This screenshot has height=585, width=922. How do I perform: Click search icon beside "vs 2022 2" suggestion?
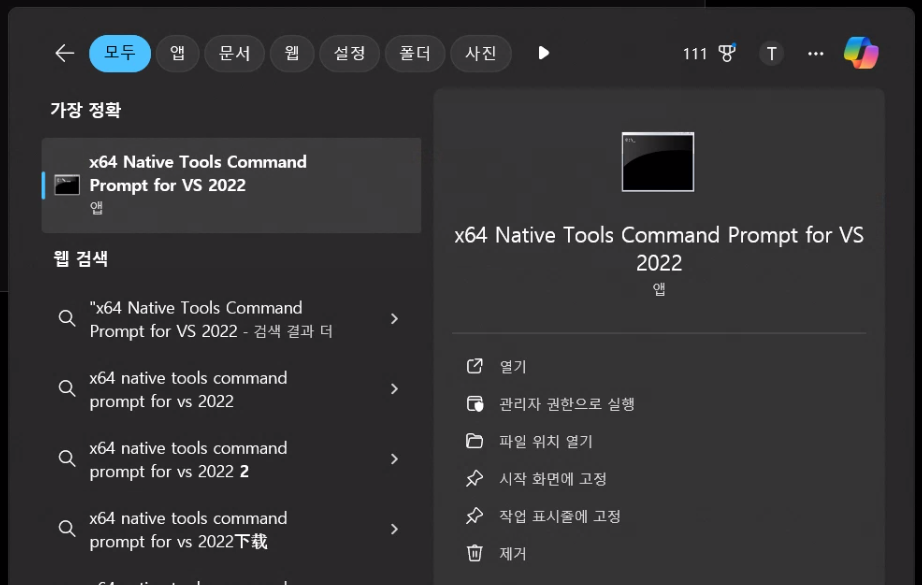point(67,459)
